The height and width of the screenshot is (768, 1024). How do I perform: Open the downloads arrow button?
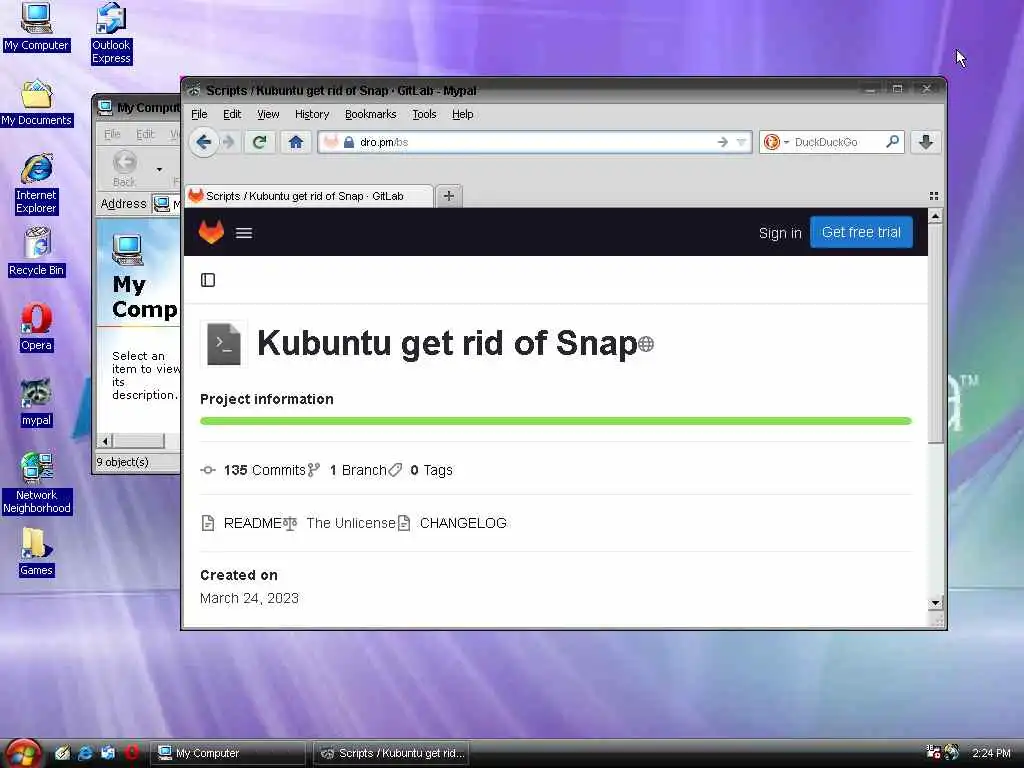tap(925, 142)
